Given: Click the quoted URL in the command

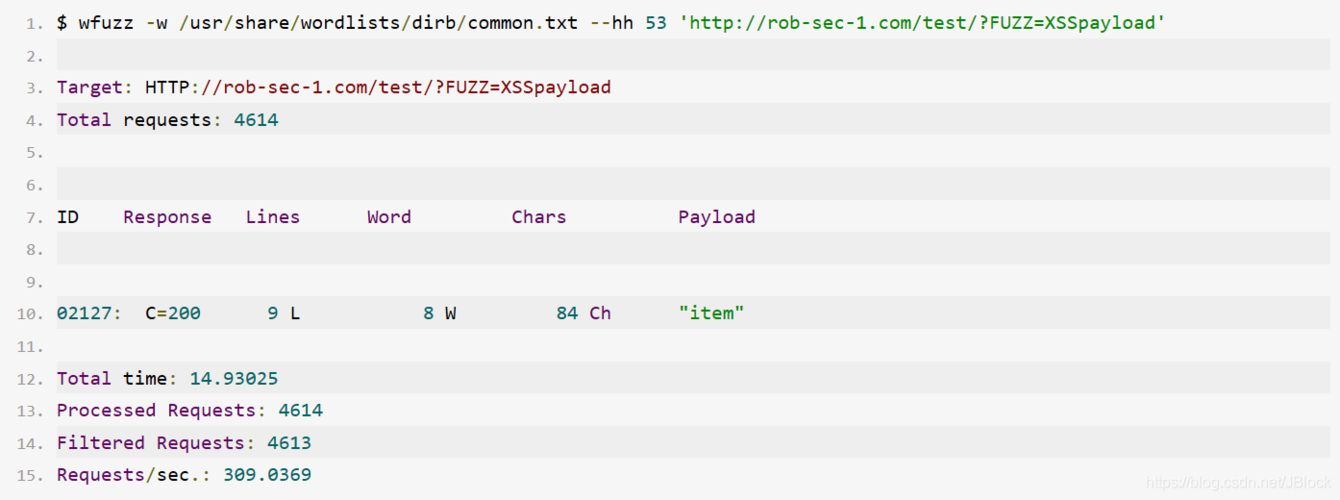Looking at the screenshot, I should [x=921, y=22].
